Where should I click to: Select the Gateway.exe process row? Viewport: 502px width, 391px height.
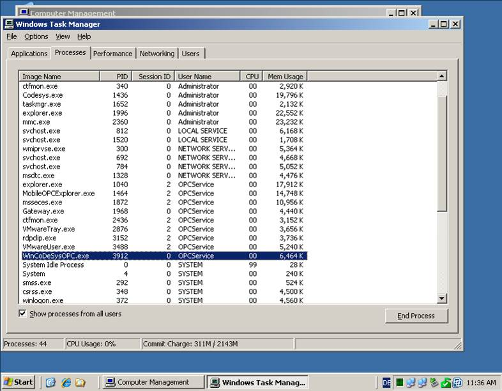click(163, 211)
